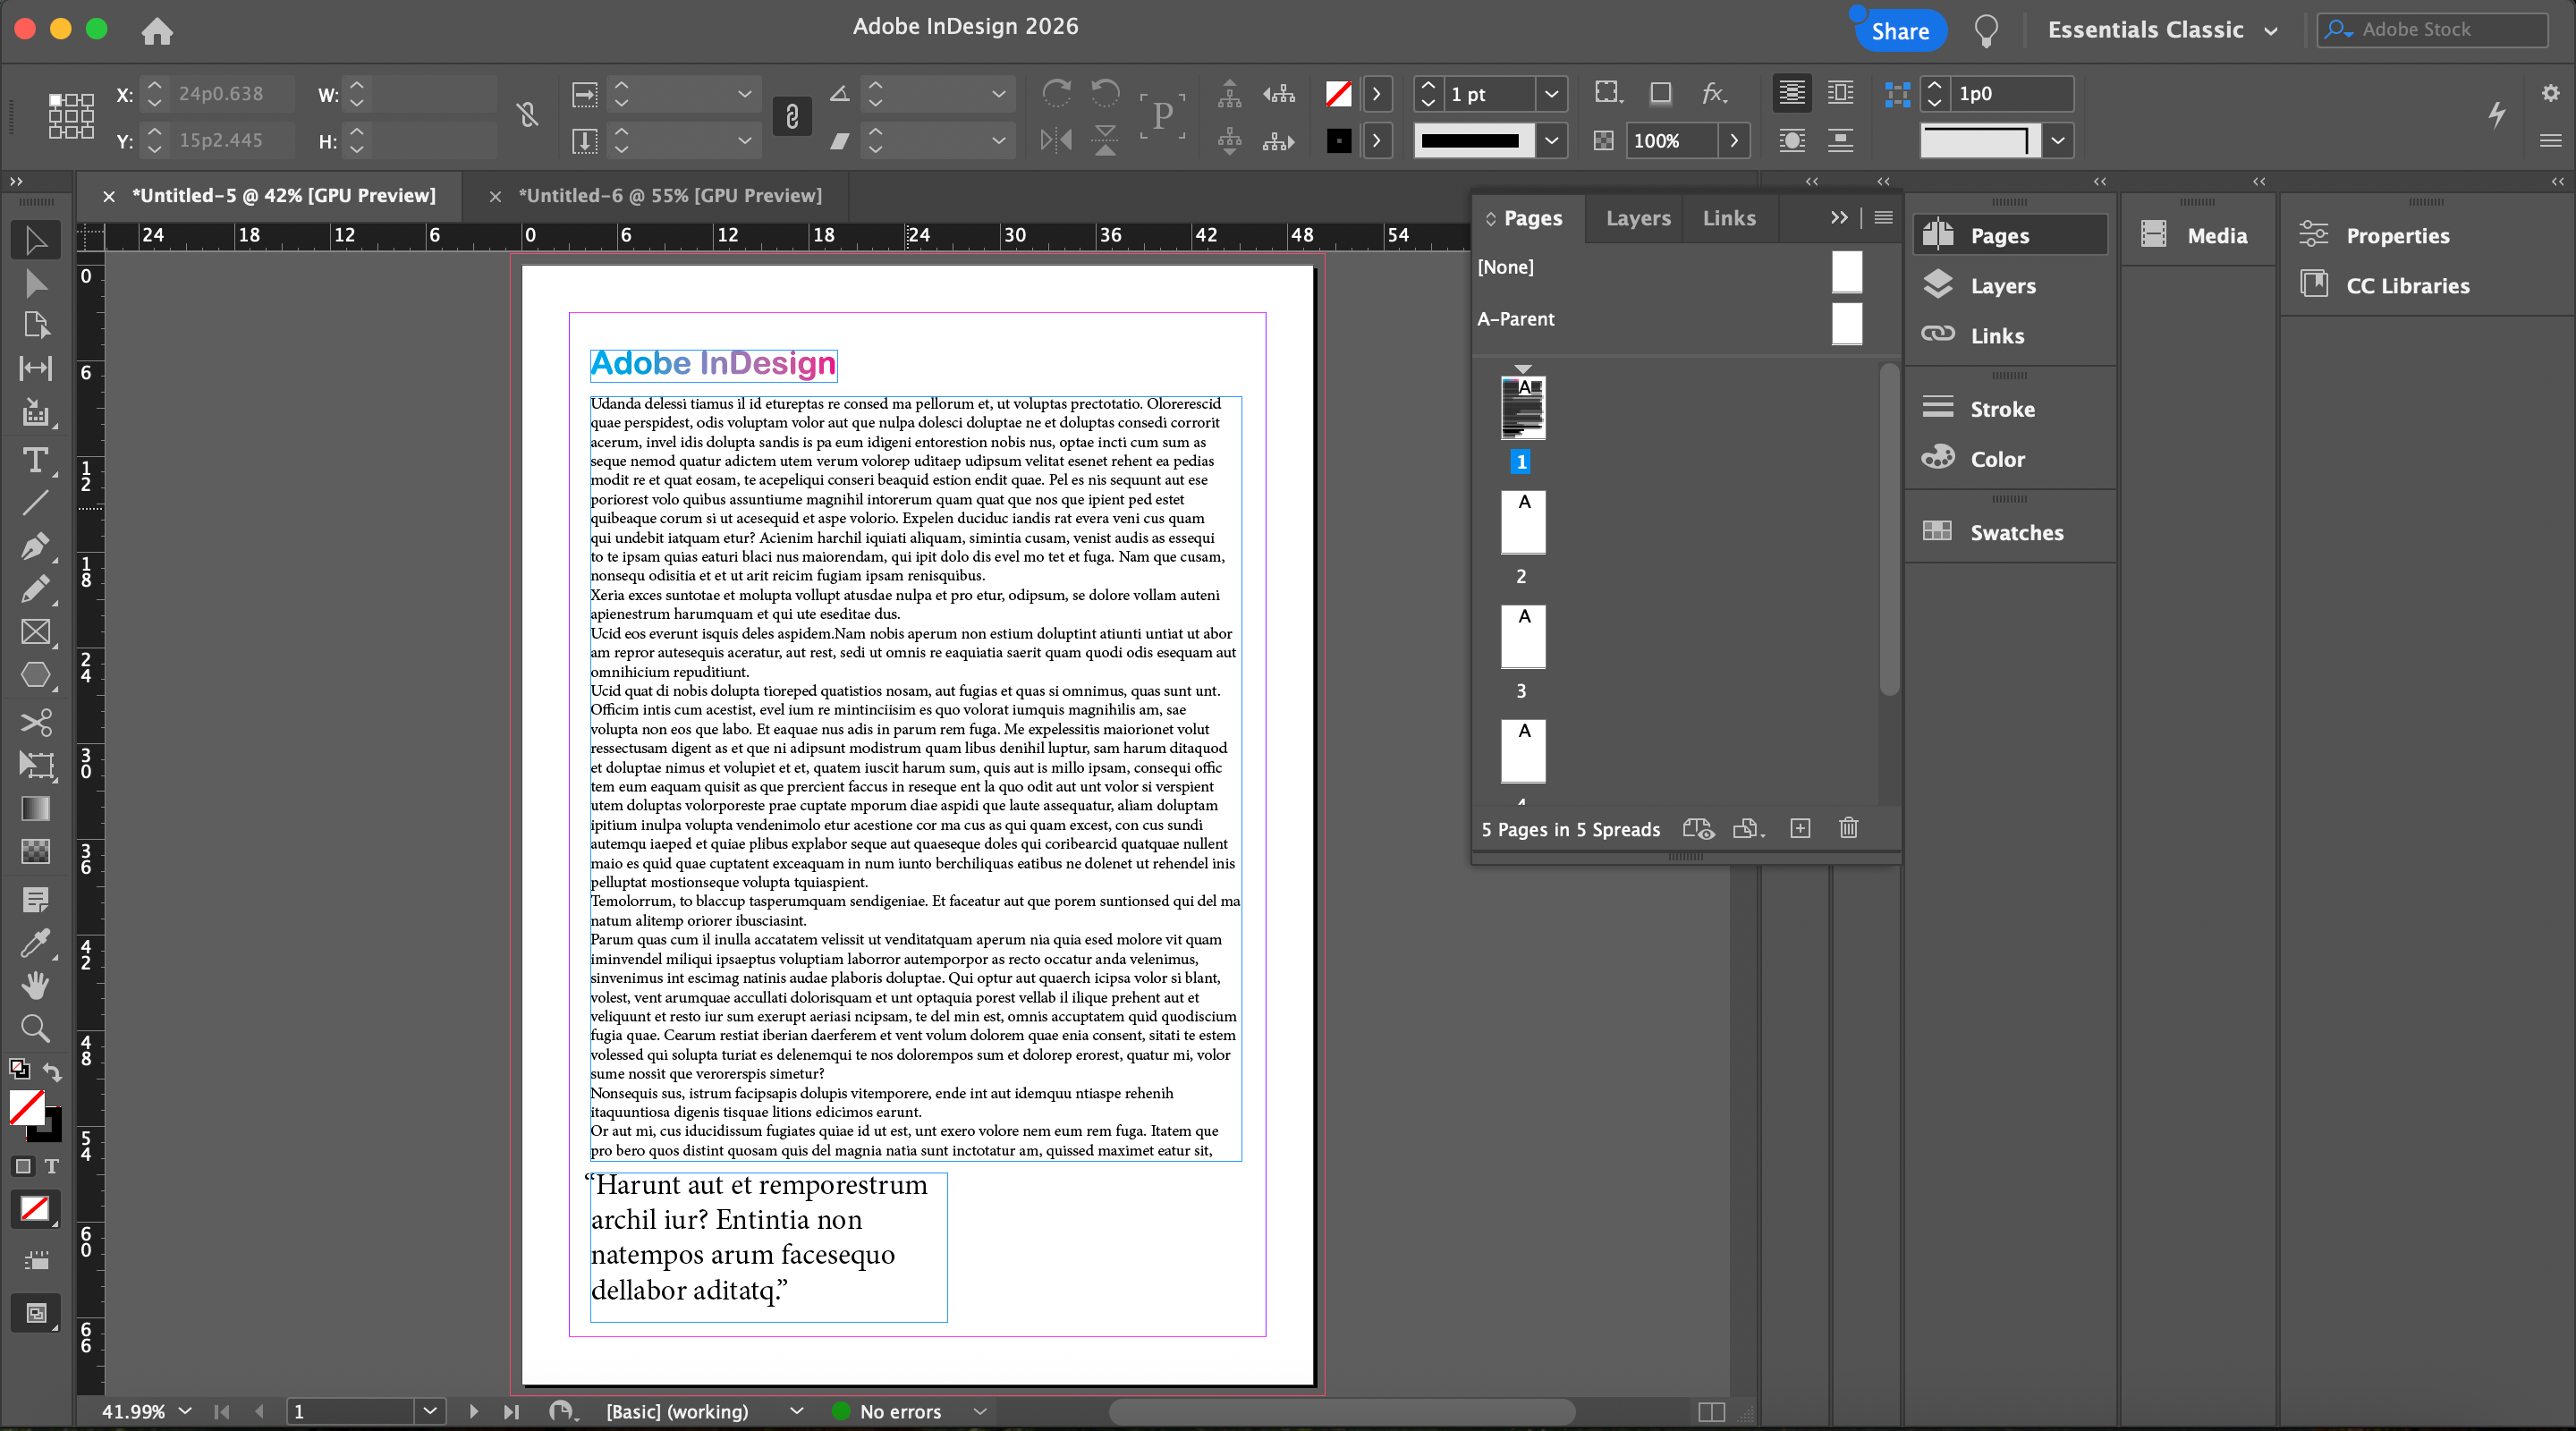Expand the No errors preflight menu
The image size is (2576, 1431).
980,1411
